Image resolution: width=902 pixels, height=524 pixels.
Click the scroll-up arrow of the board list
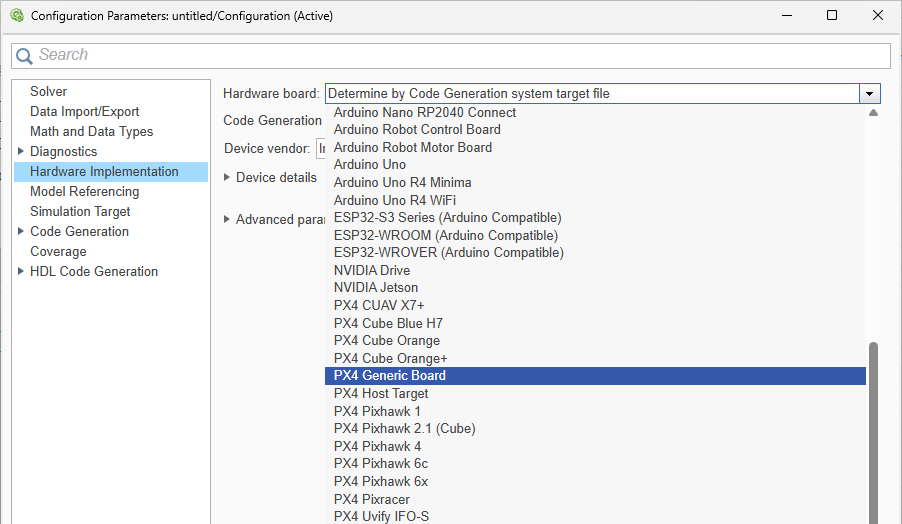[x=873, y=113]
